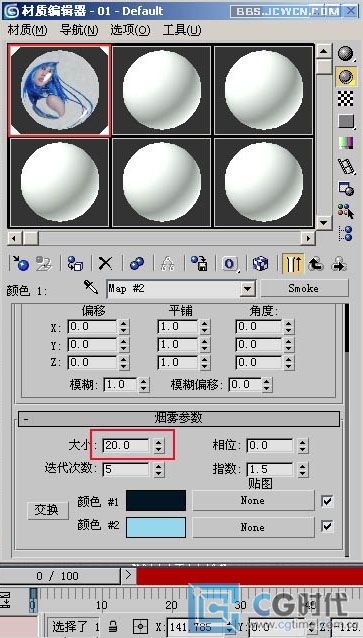Click the selection lock icon in status bar
The height and width of the screenshot is (638, 363).
point(113,627)
